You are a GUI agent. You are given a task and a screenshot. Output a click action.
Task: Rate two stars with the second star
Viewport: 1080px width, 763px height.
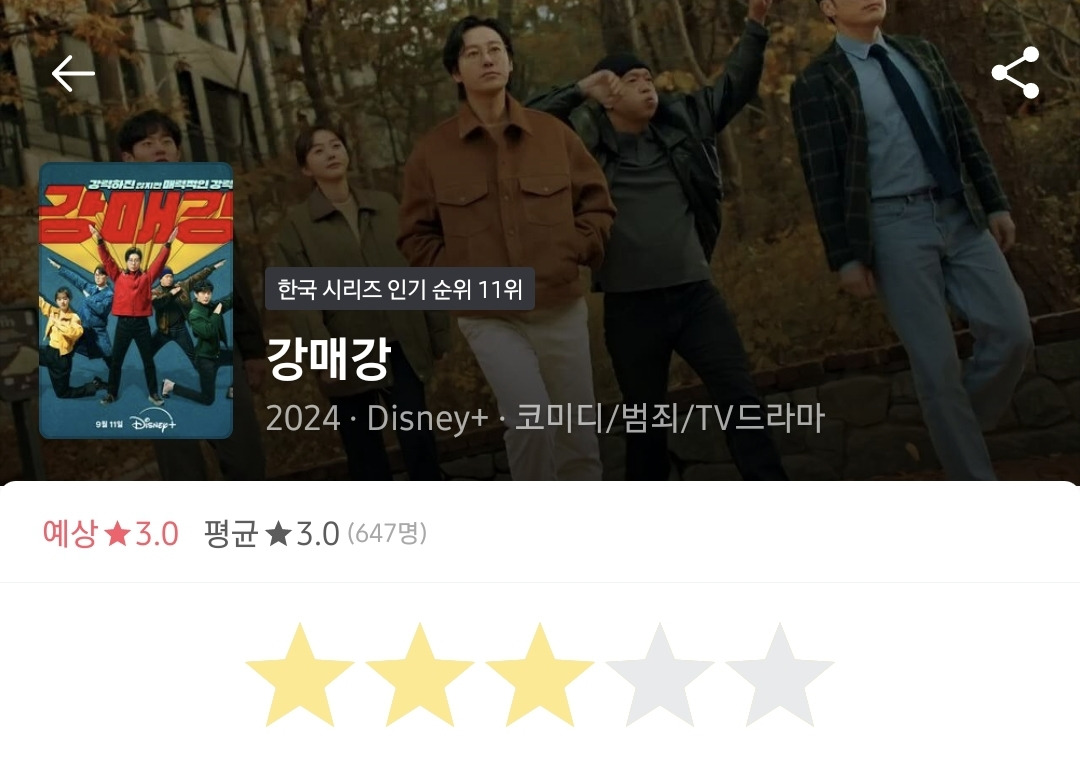(419, 675)
